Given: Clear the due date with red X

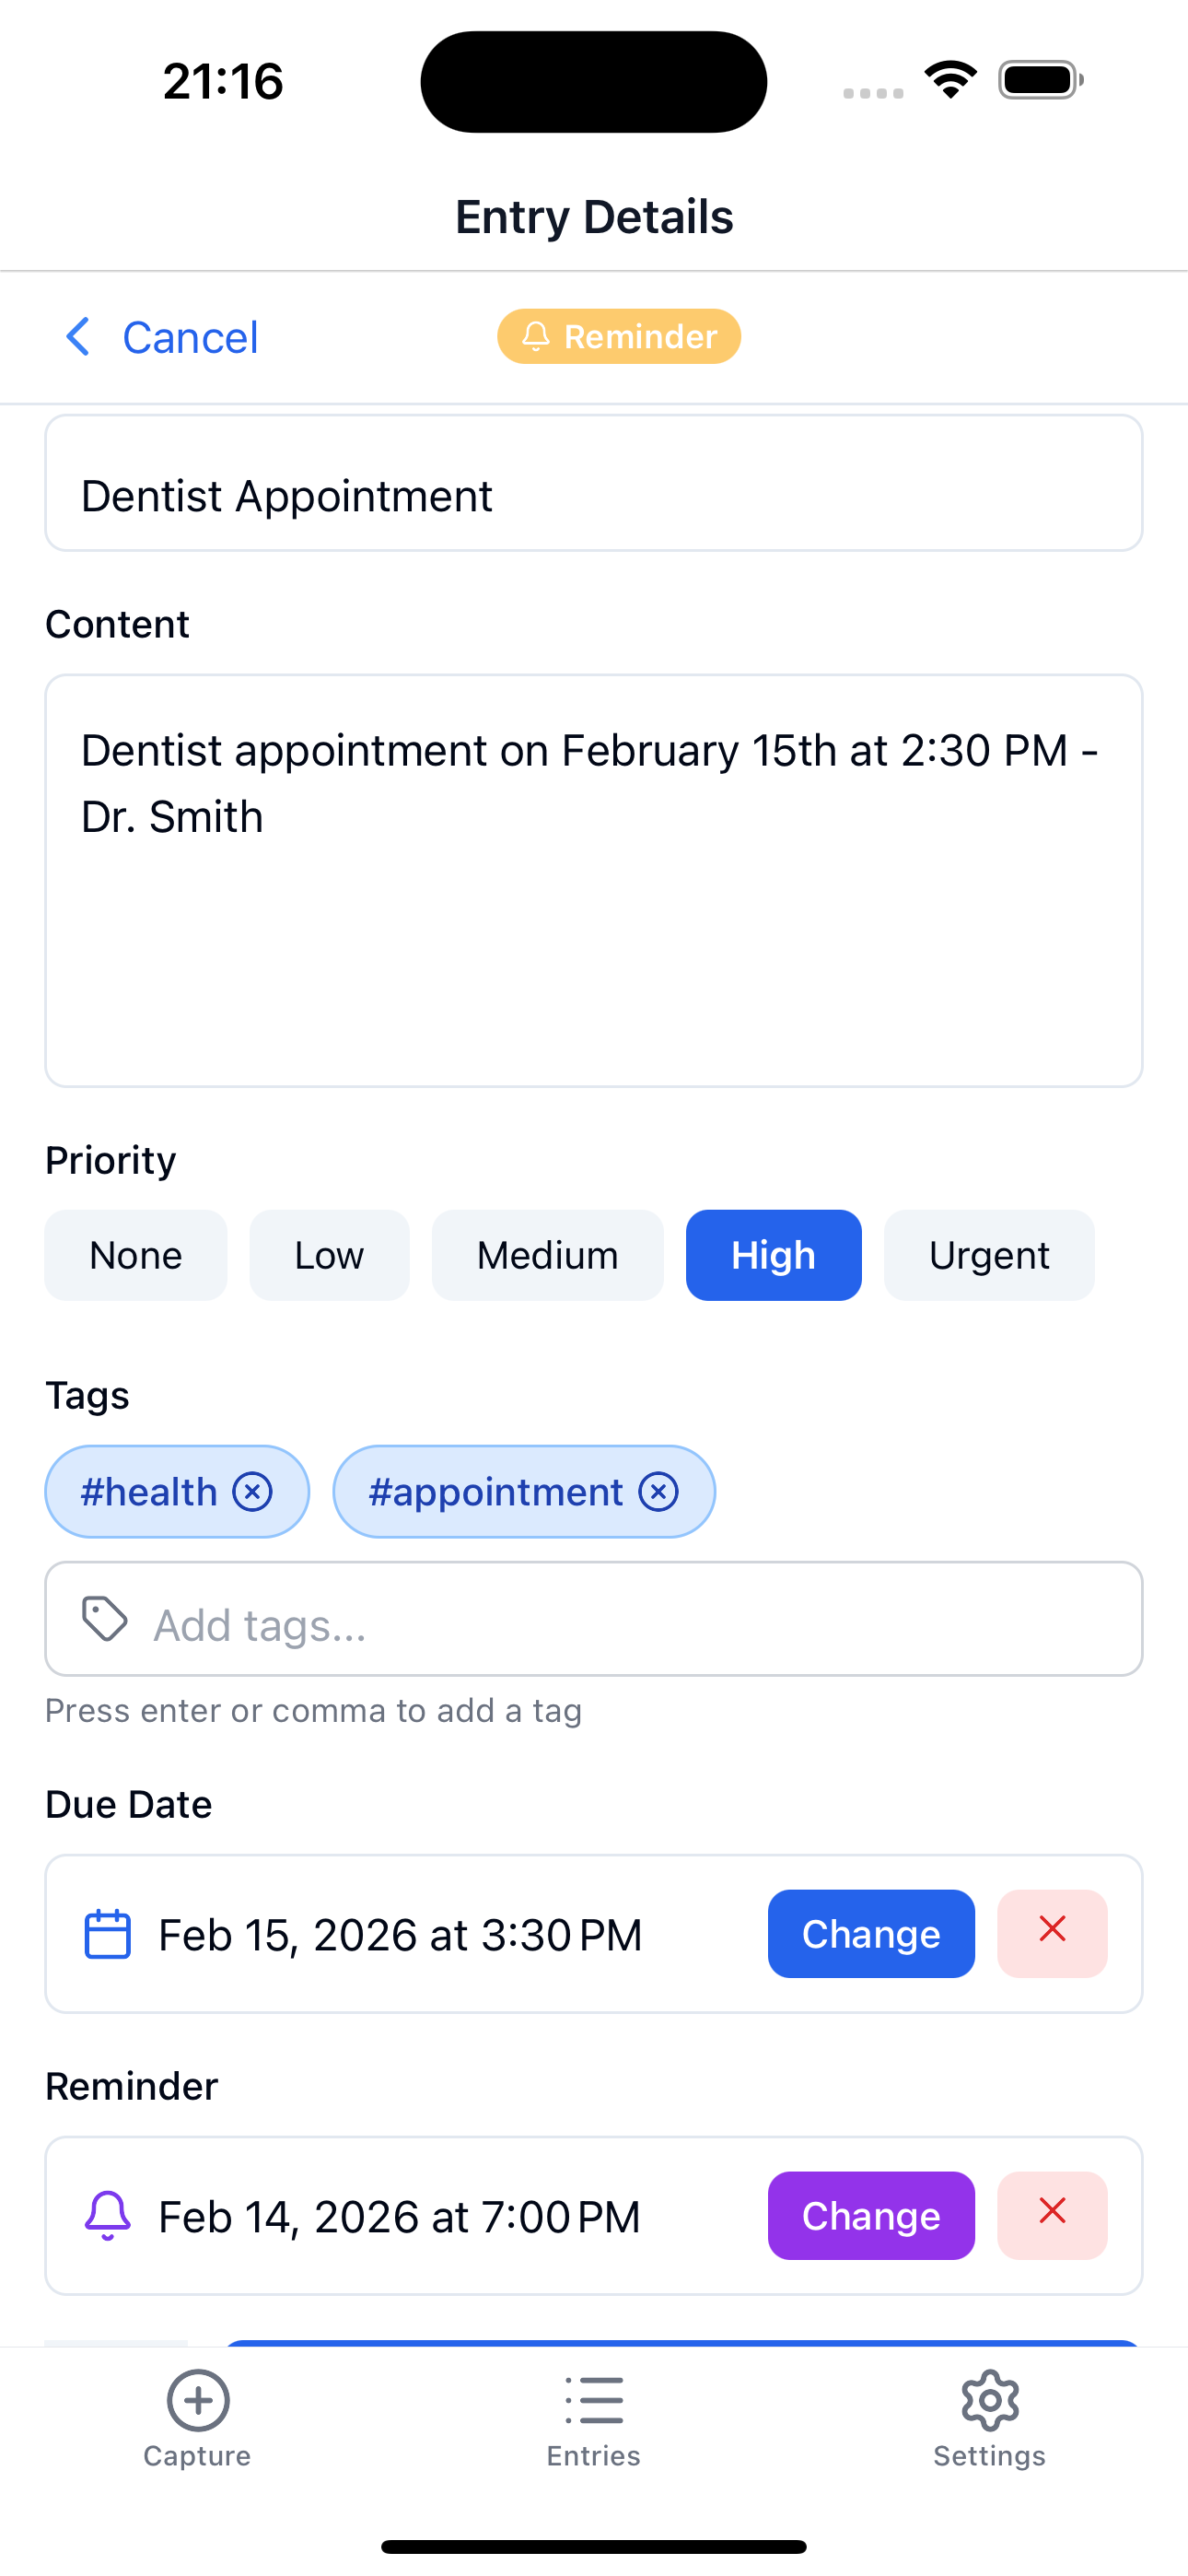Looking at the screenshot, I should [x=1052, y=1933].
